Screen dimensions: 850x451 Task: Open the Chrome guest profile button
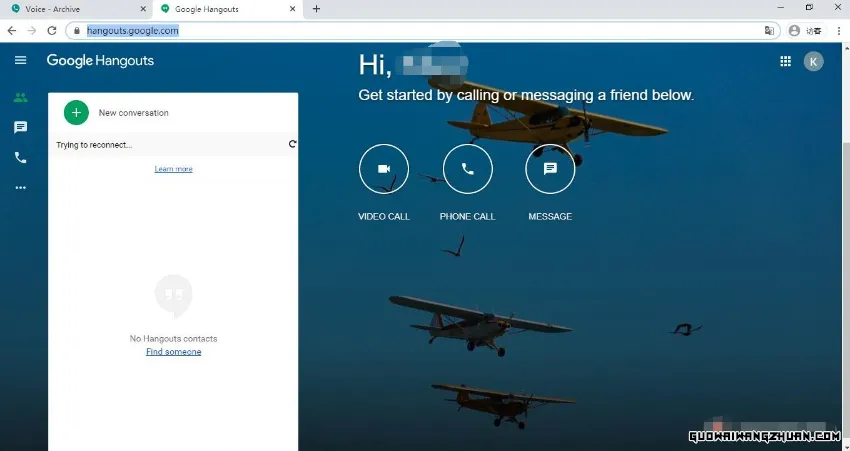tap(804, 31)
